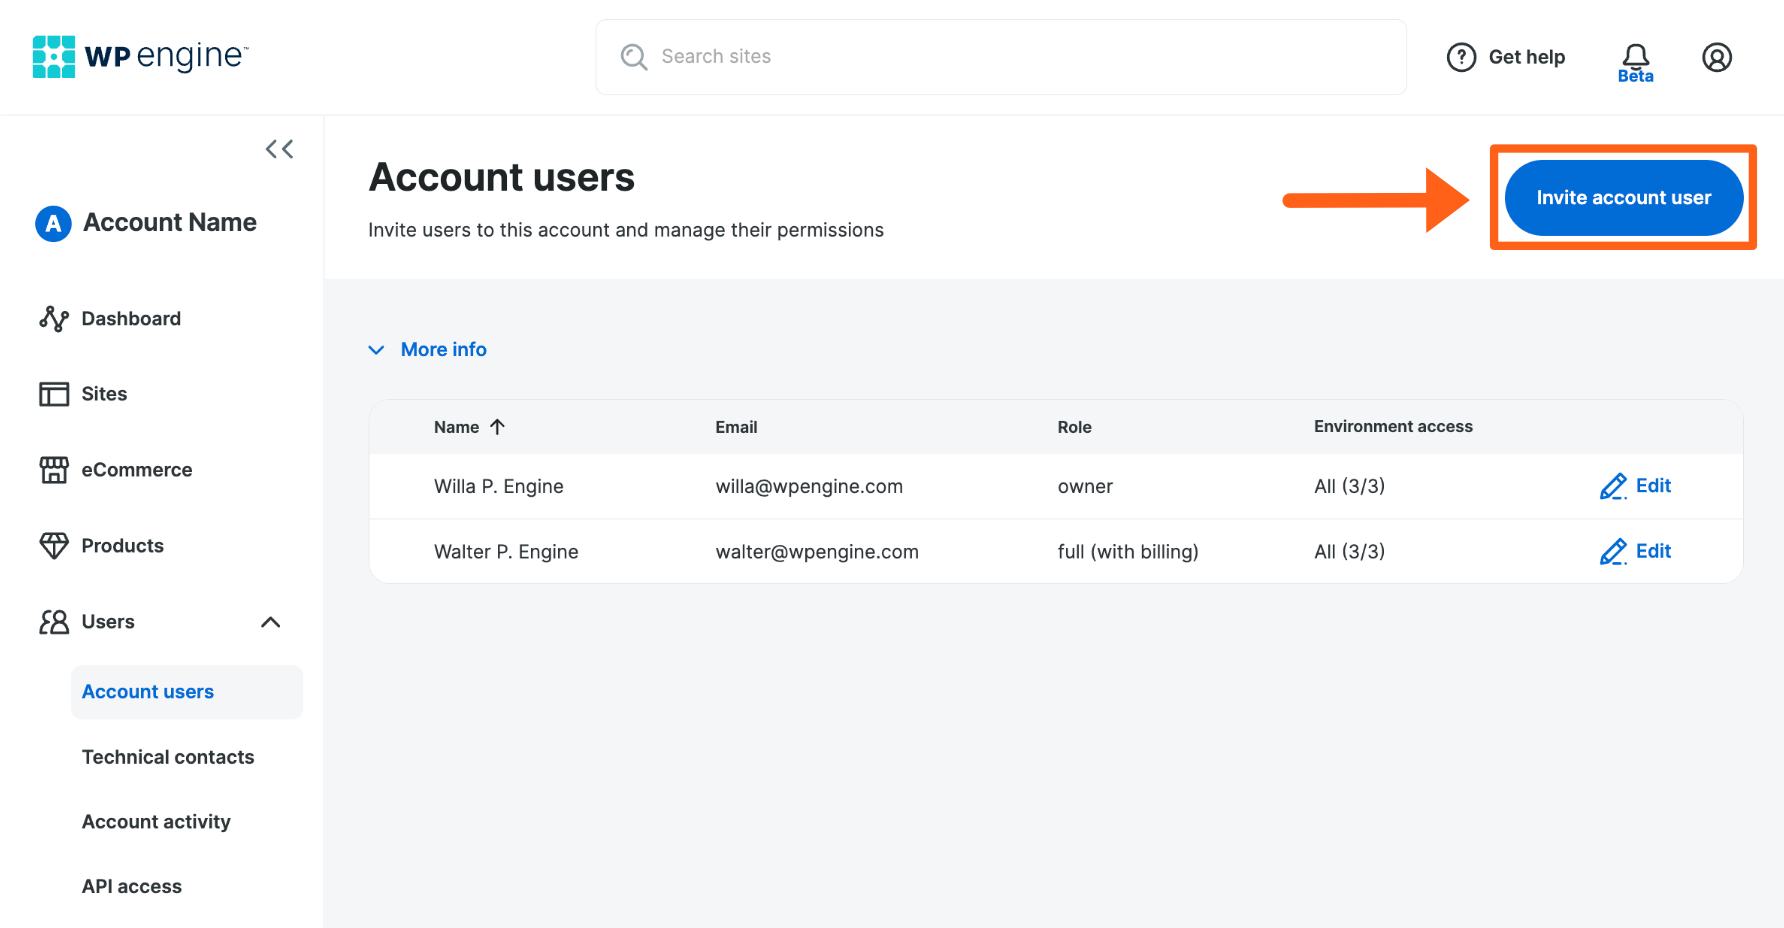Select the Products sidebar icon
This screenshot has height=928, width=1784.
click(55, 545)
